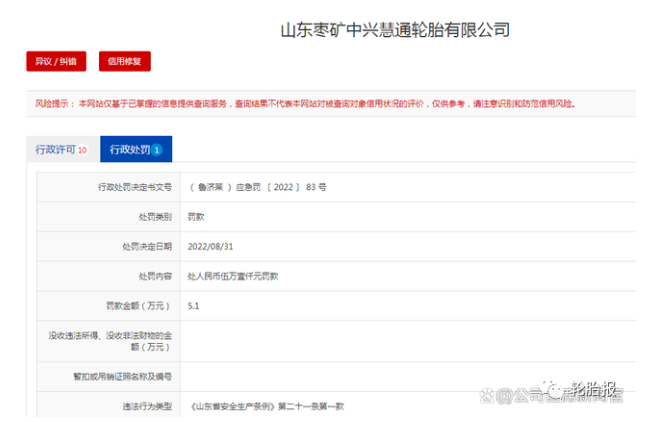Screen dimensions: 667x422
Task: Click the 异议/纠错 red button
Action: pyautogui.click(x=56, y=61)
